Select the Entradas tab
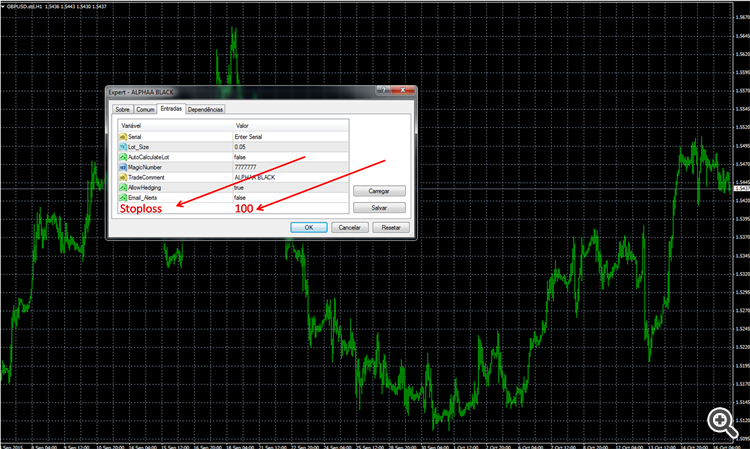The image size is (750, 449). point(171,109)
